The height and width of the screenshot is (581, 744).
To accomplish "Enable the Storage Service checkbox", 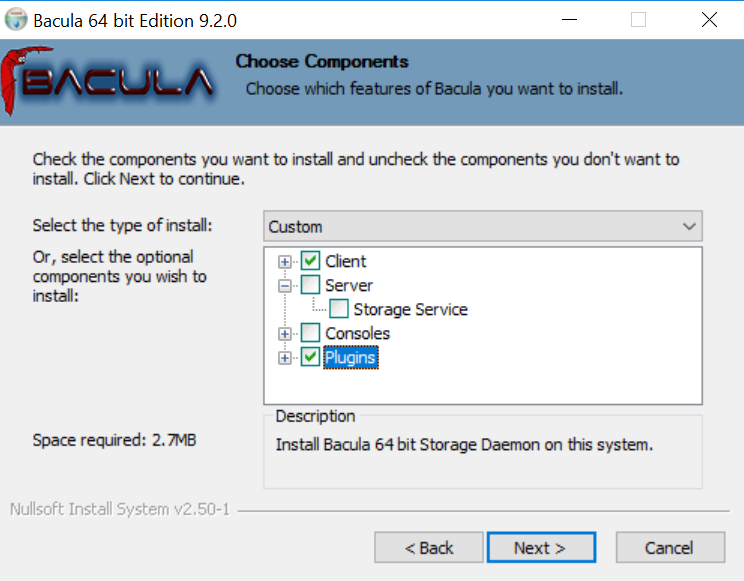I will tap(339, 309).
